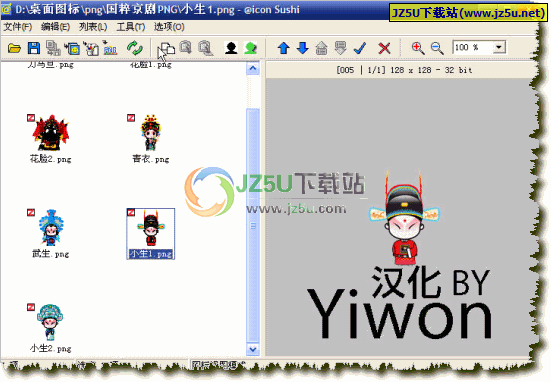
Task: Click the first gray paste icon
Action: pyautogui.click(x=186, y=47)
